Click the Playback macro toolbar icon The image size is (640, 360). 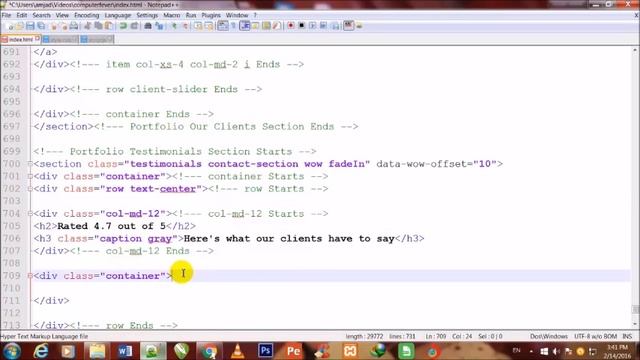tap(312, 26)
